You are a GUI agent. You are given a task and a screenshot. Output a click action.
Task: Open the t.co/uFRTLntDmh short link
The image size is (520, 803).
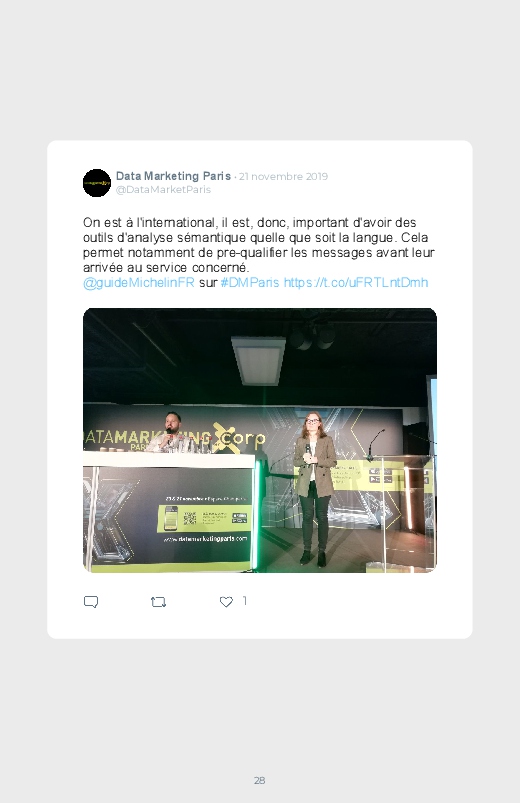[x=356, y=283]
